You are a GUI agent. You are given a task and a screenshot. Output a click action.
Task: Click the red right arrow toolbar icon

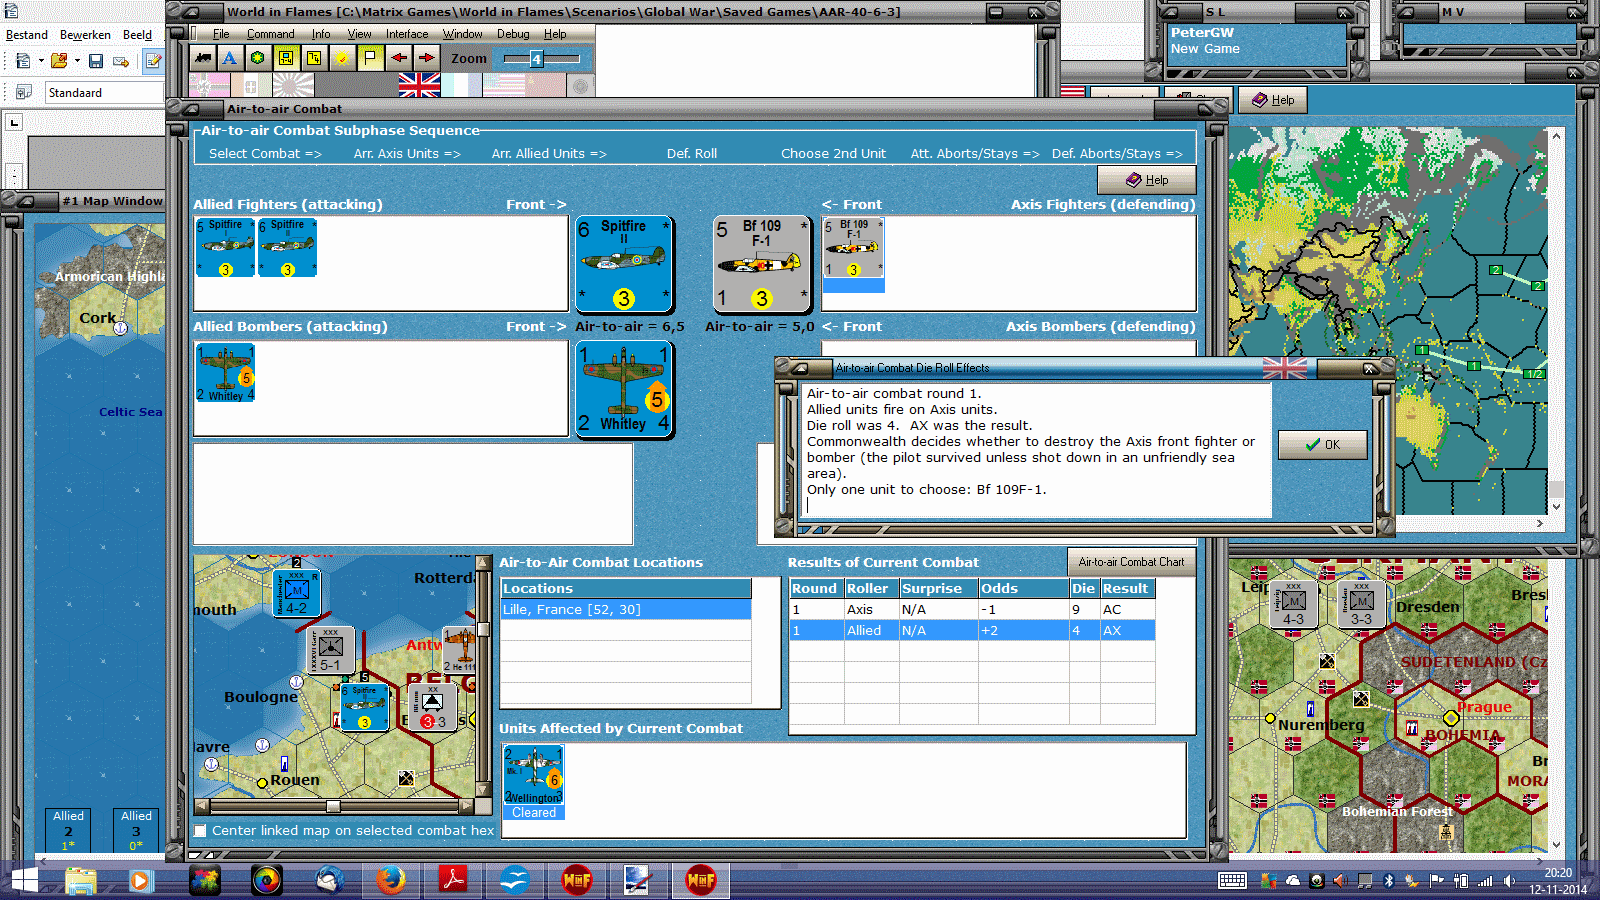pyautogui.click(x=426, y=58)
